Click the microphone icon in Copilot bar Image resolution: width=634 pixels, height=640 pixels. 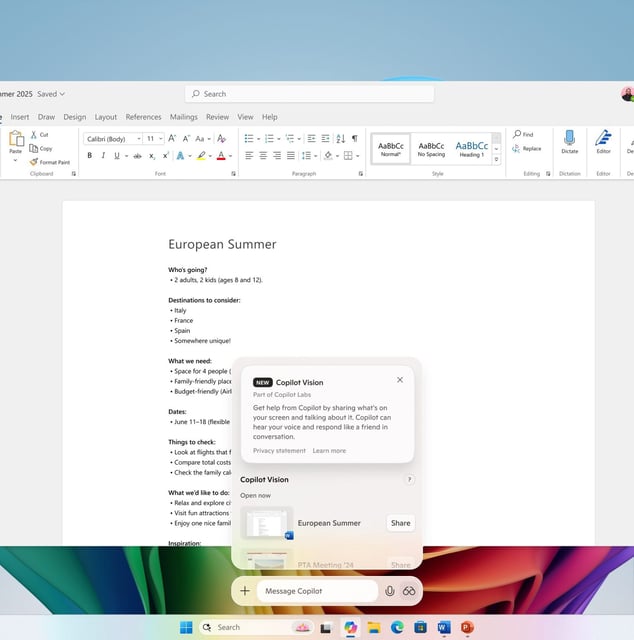[x=390, y=591]
